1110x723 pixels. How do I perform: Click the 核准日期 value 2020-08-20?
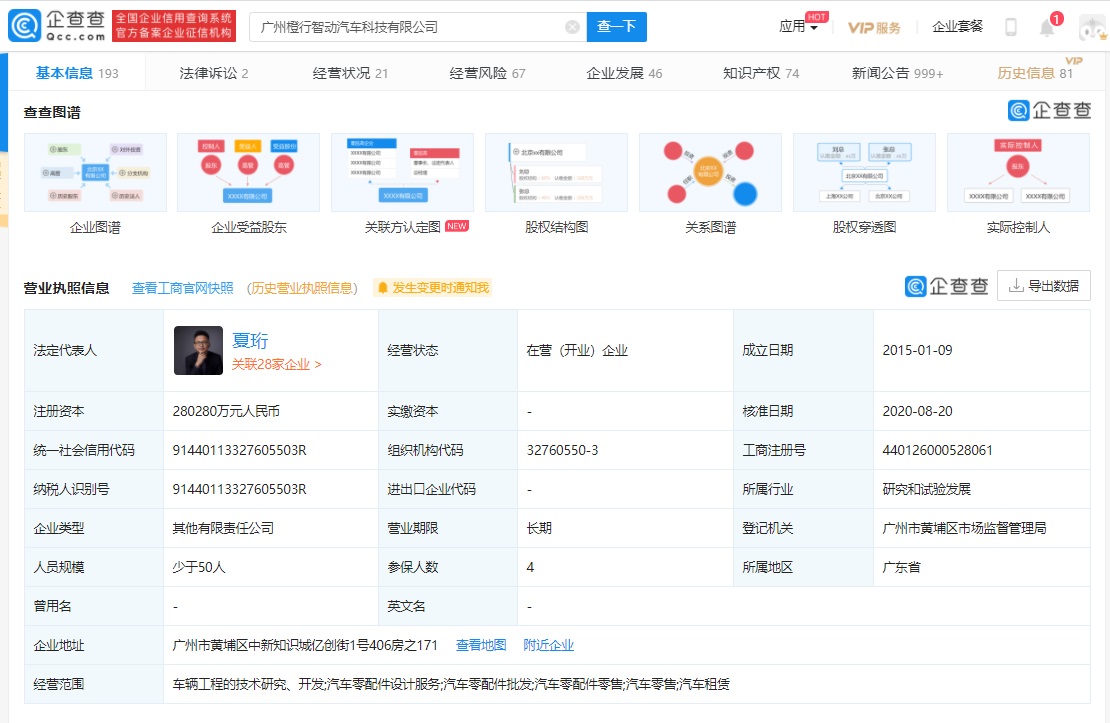(917, 411)
